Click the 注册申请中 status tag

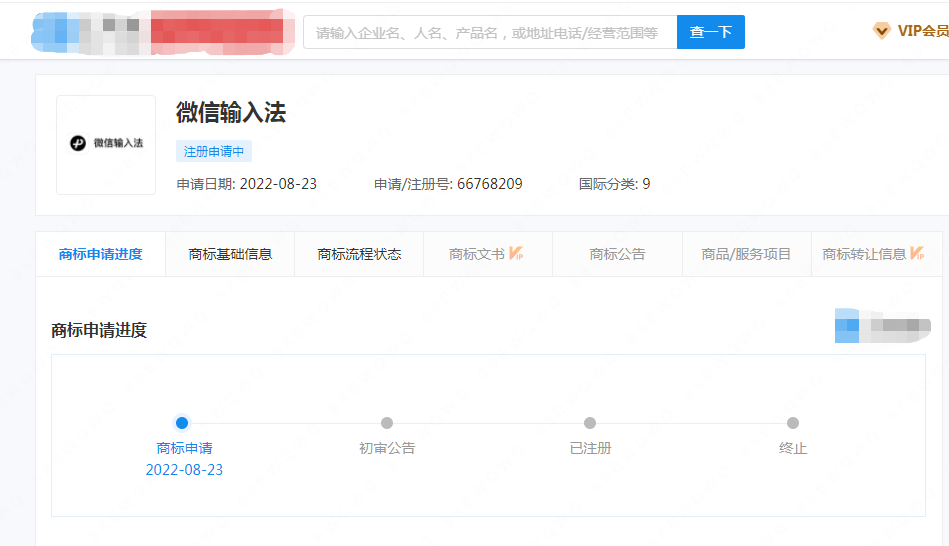point(214,151)
